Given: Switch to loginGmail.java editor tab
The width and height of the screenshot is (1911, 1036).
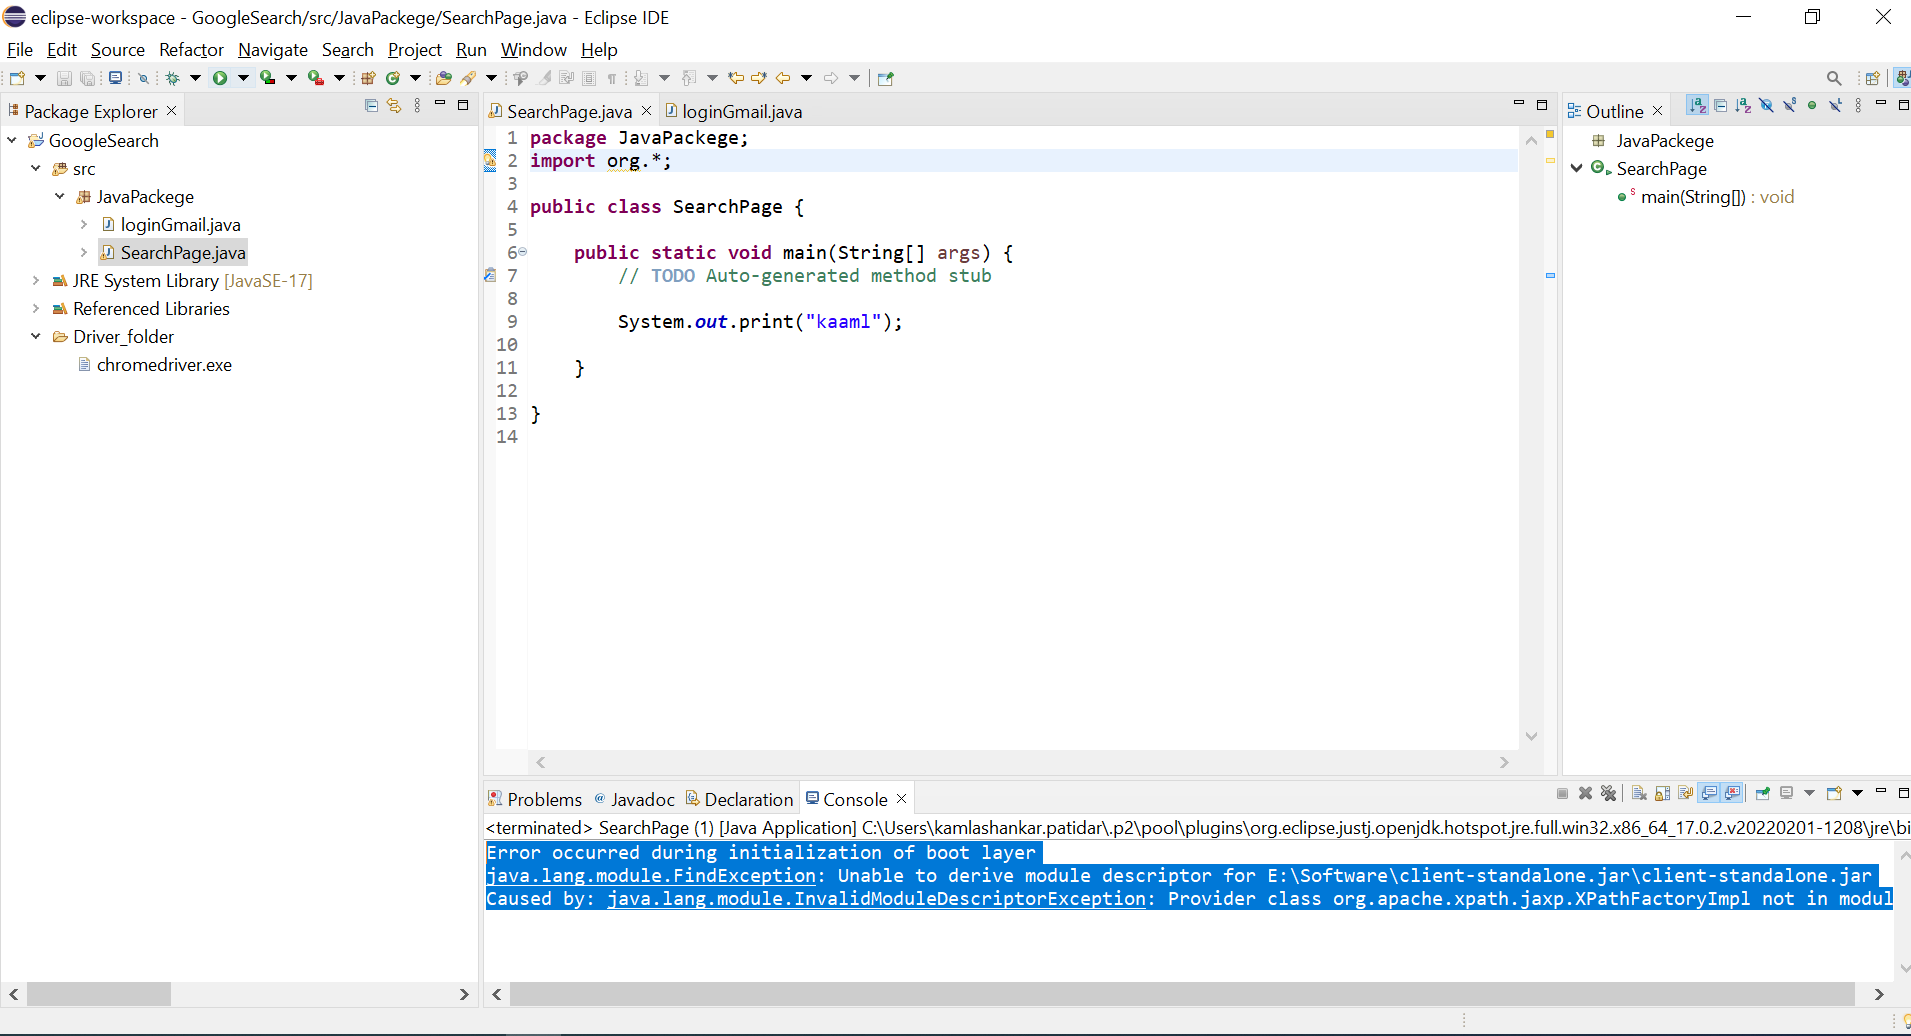Looking at the screenshot, I should click(x=734, y=111).
